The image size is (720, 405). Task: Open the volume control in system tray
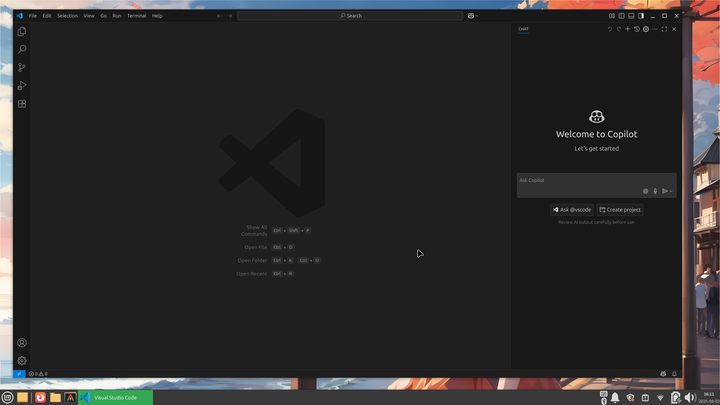pos(690,398)
